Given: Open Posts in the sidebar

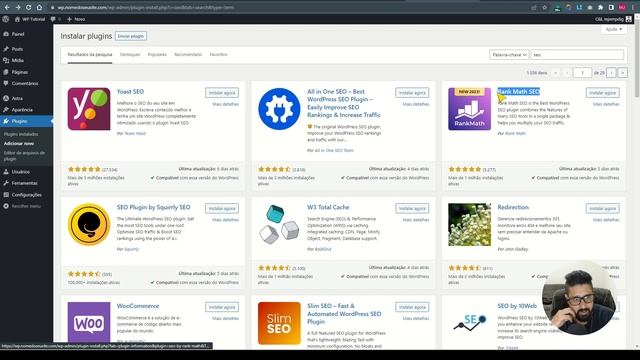Looking at the screenshot, I should (17, 49).
